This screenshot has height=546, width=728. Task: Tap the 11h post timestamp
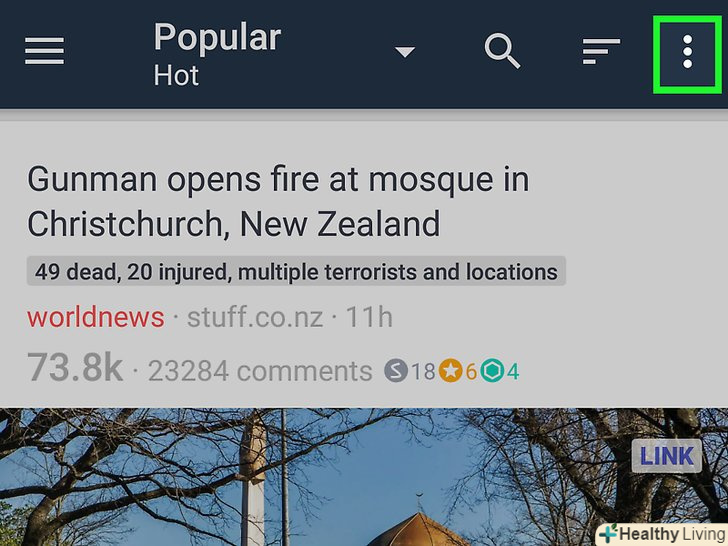[x=370, y=318]
